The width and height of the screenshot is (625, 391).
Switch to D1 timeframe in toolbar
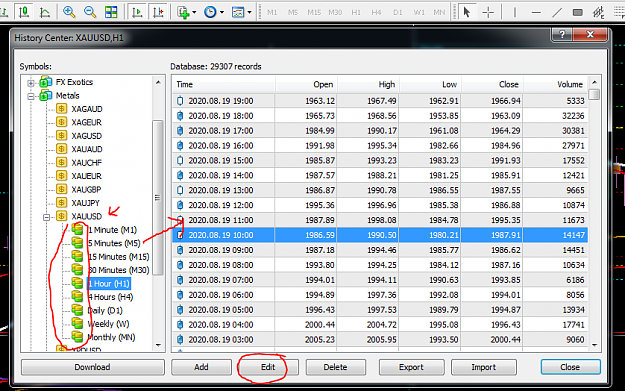pos(397,12)
